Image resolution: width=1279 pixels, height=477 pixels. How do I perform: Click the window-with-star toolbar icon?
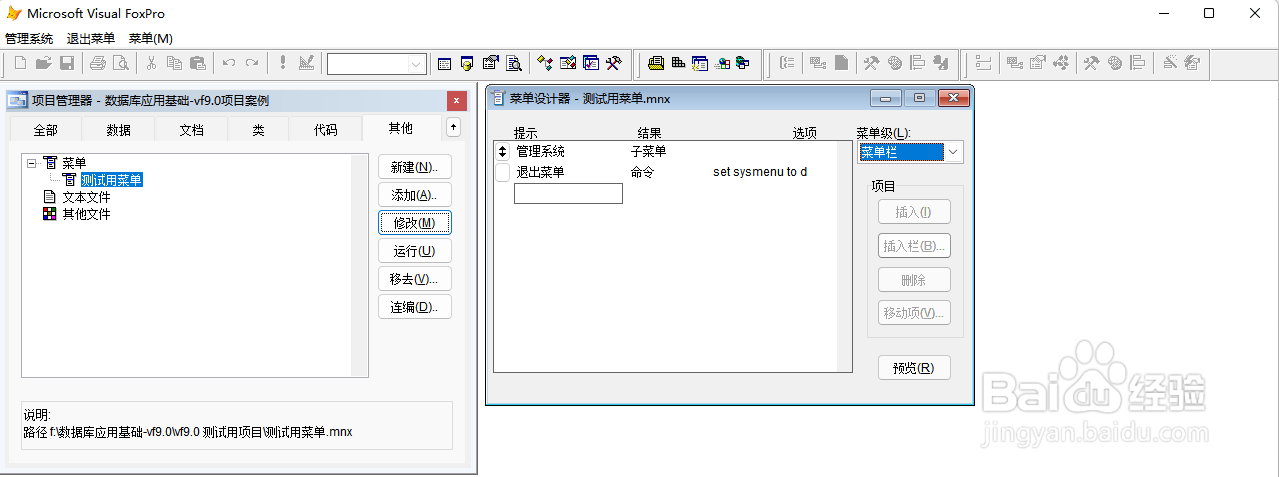(x=700, y=63)
